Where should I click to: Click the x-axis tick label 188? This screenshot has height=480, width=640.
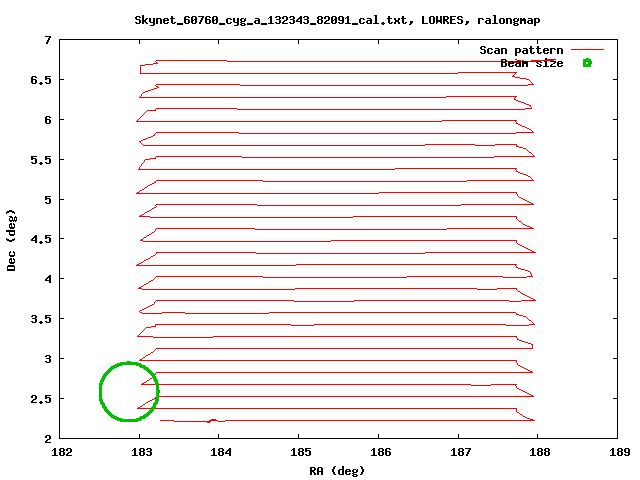click(540, 452)
